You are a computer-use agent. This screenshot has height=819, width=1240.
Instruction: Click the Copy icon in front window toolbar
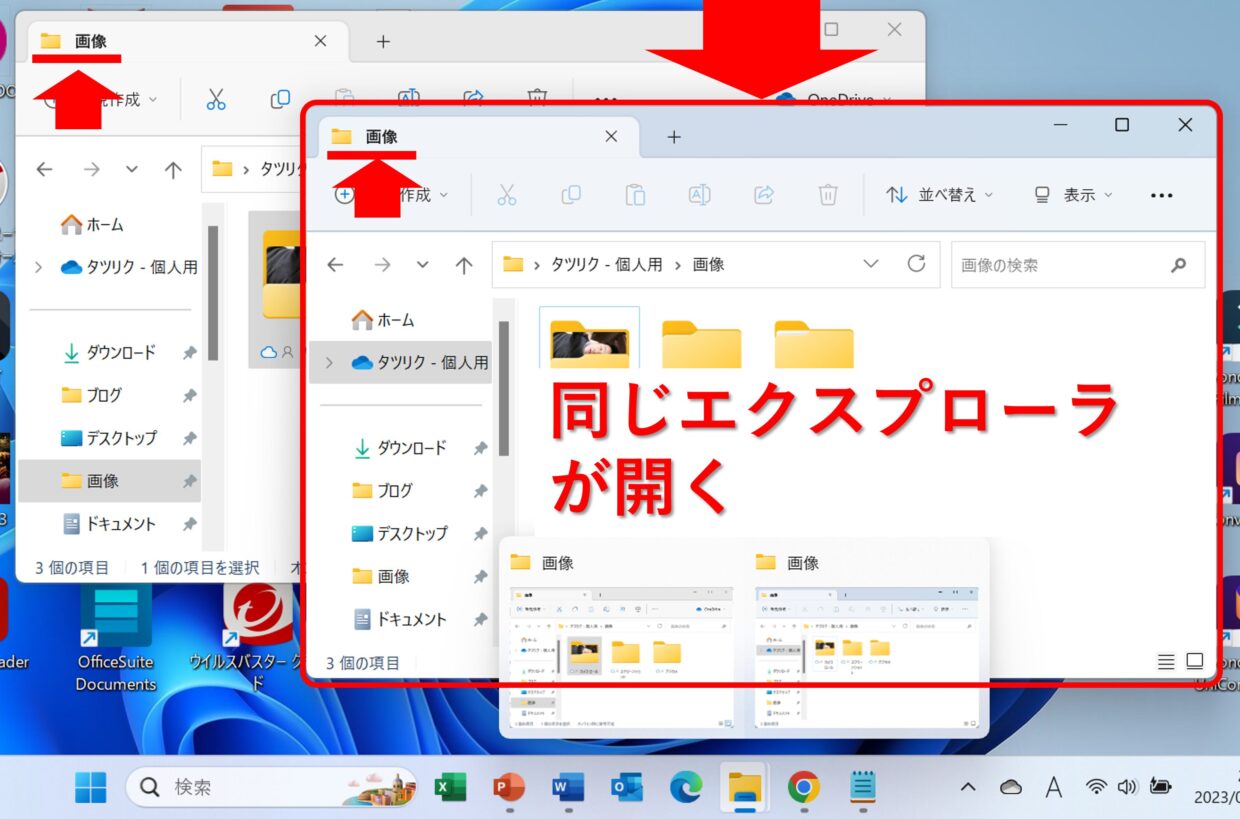[571, 195]
